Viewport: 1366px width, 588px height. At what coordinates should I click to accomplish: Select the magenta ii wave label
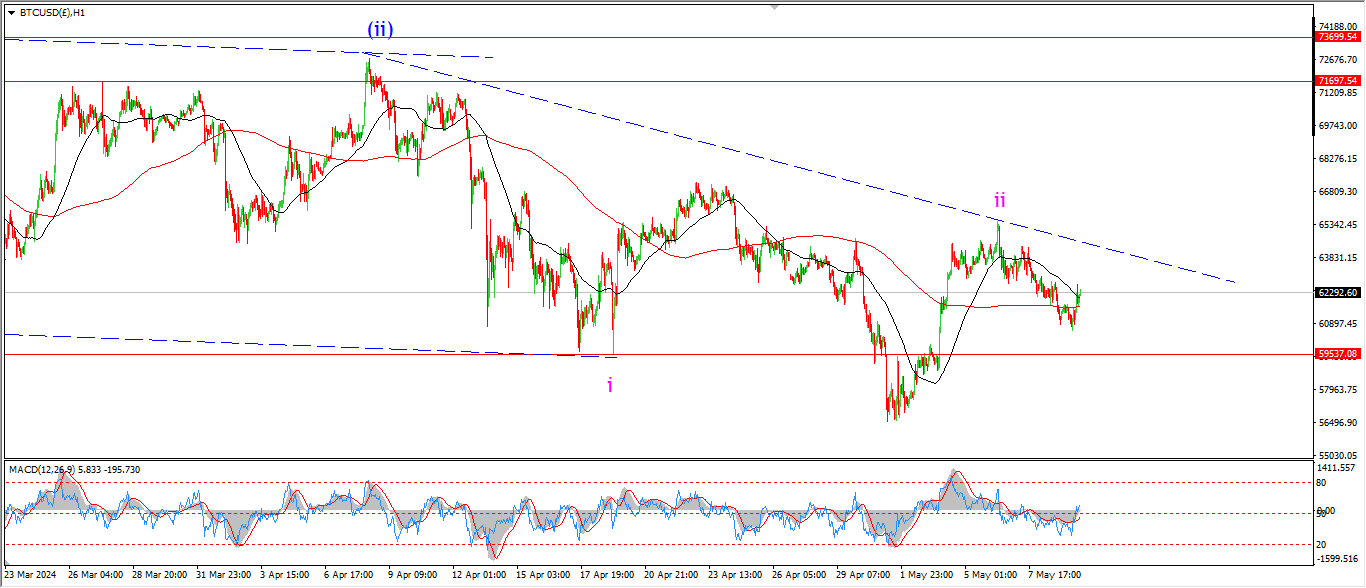[x=999, y=199]
